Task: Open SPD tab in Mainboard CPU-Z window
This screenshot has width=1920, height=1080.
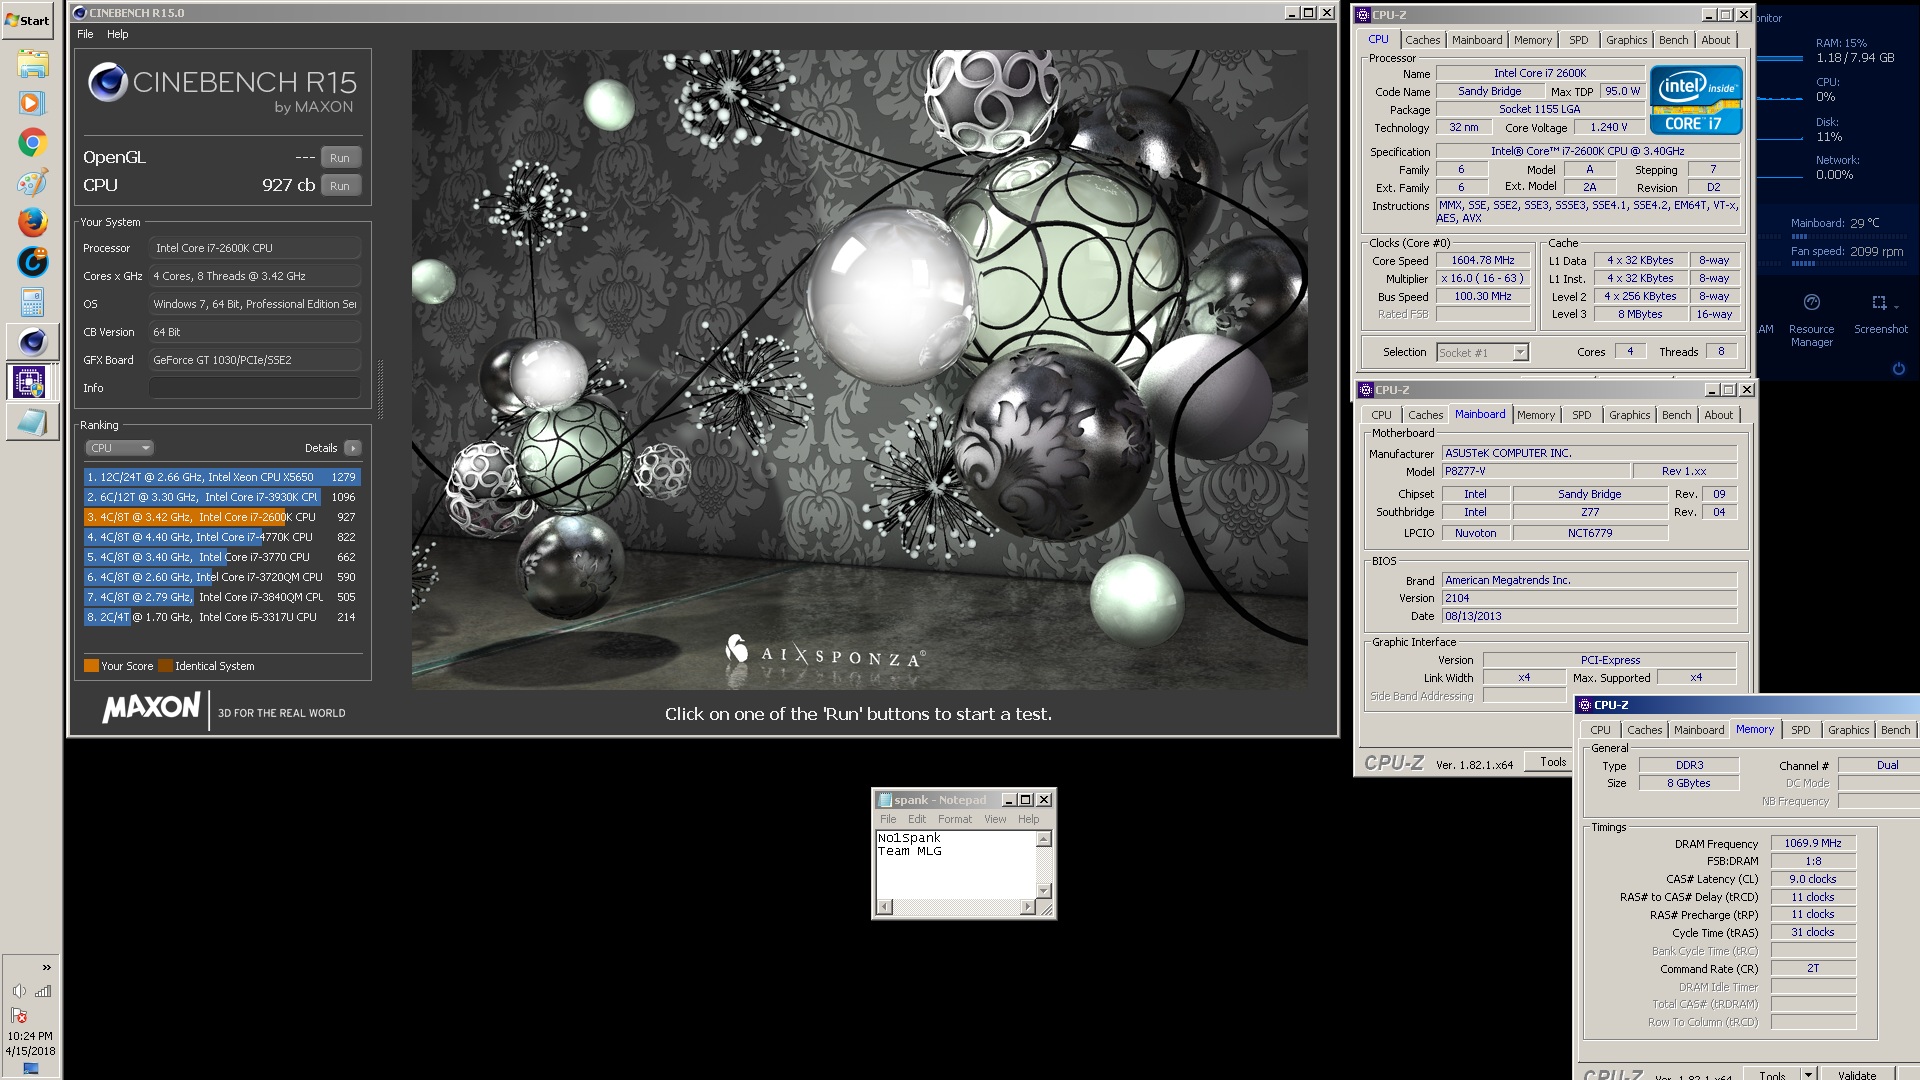Action: coord(1581,415)
